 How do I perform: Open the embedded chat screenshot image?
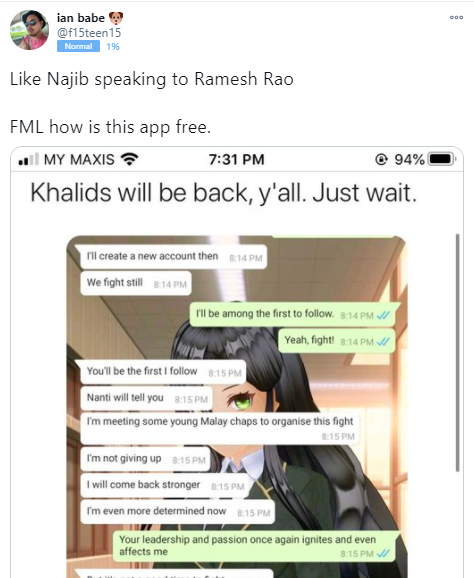tap(237, 407)
